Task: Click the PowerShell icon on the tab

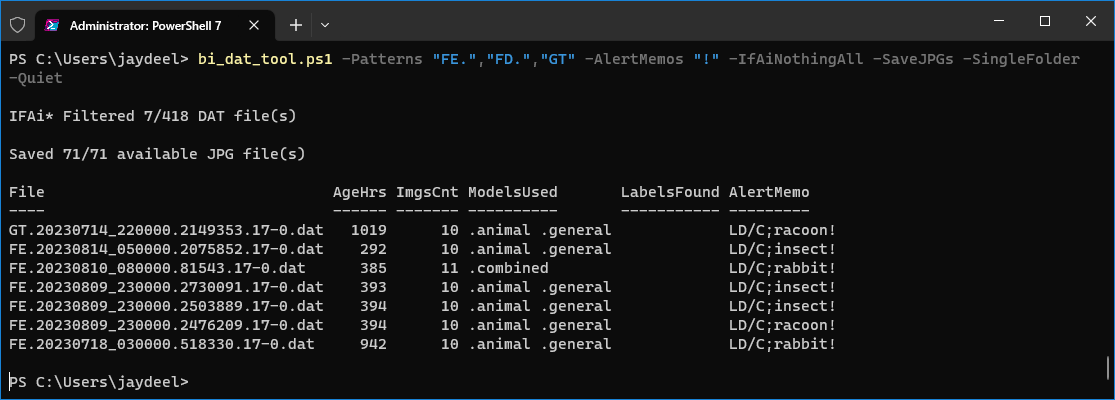Action: point(52,26)
